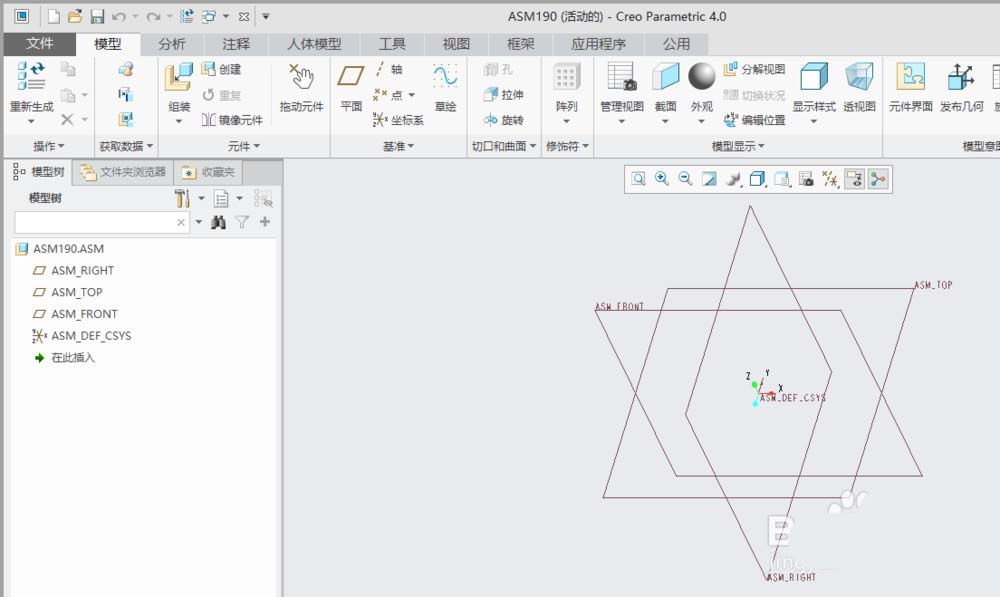Click the Appearance (外观) sphere icon

[702, 77]
